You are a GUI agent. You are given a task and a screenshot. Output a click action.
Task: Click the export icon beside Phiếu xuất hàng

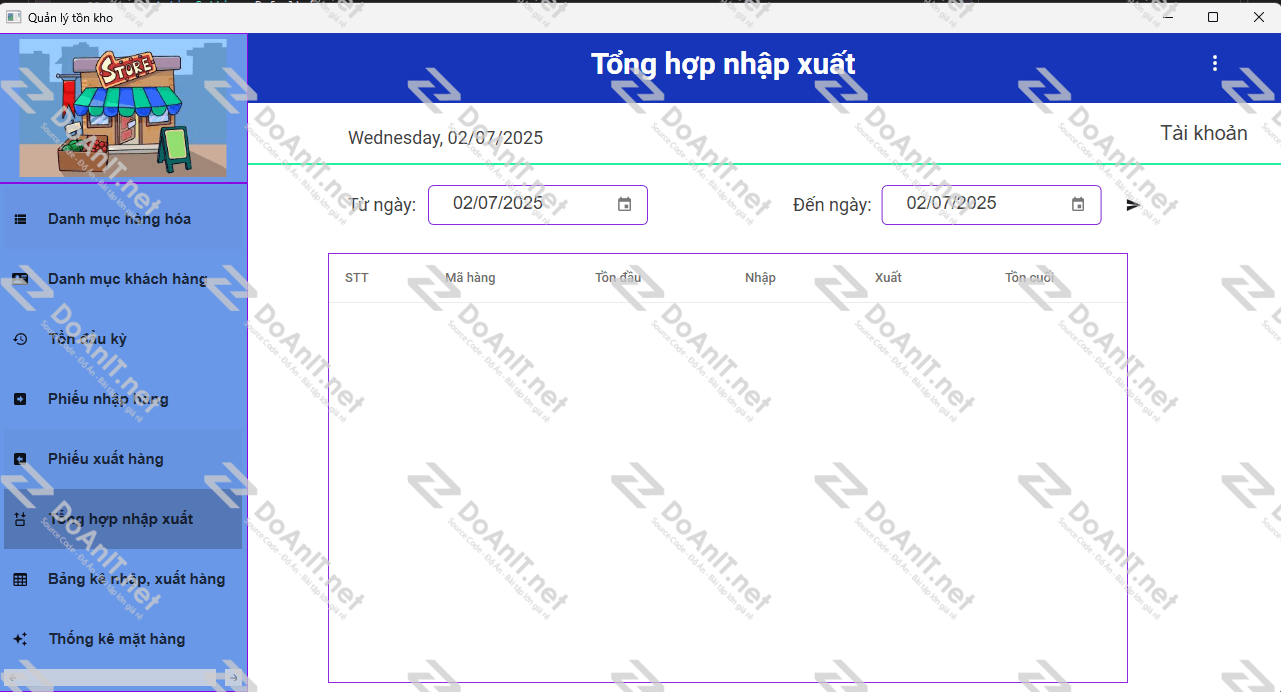coord(20,459)
